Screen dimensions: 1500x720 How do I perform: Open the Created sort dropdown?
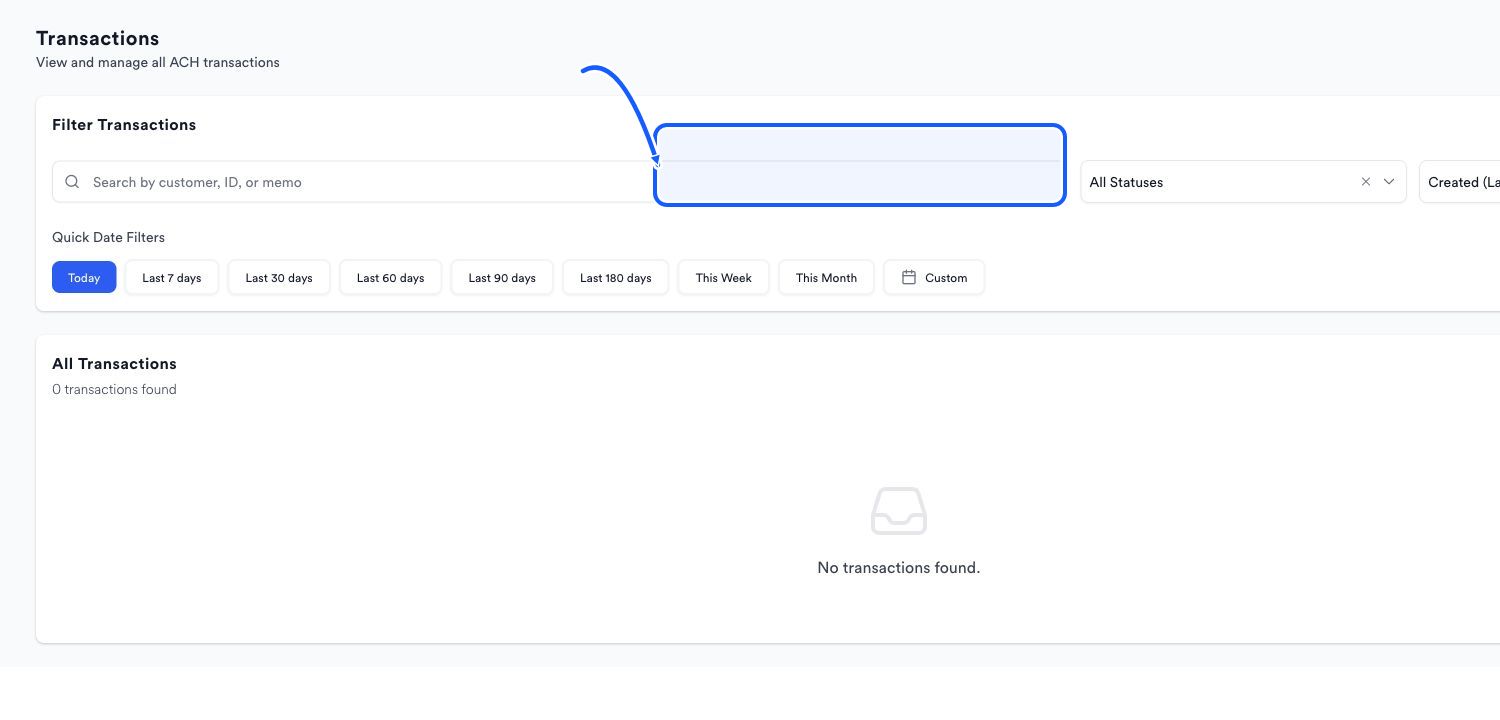(x=1459, y=182)
